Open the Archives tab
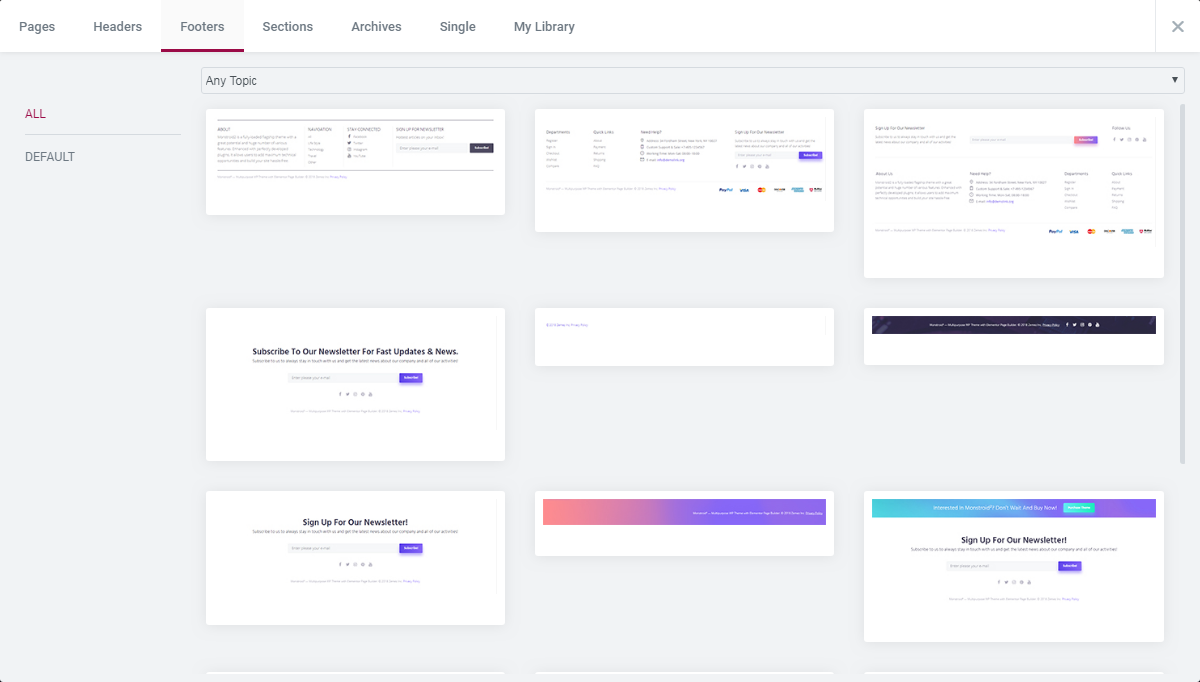 point(376,27)
